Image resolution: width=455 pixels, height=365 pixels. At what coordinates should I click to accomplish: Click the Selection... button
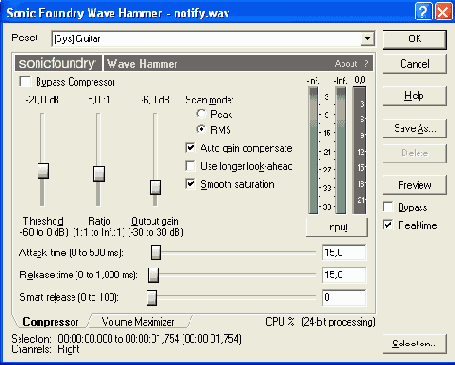(x=414, y=344)
